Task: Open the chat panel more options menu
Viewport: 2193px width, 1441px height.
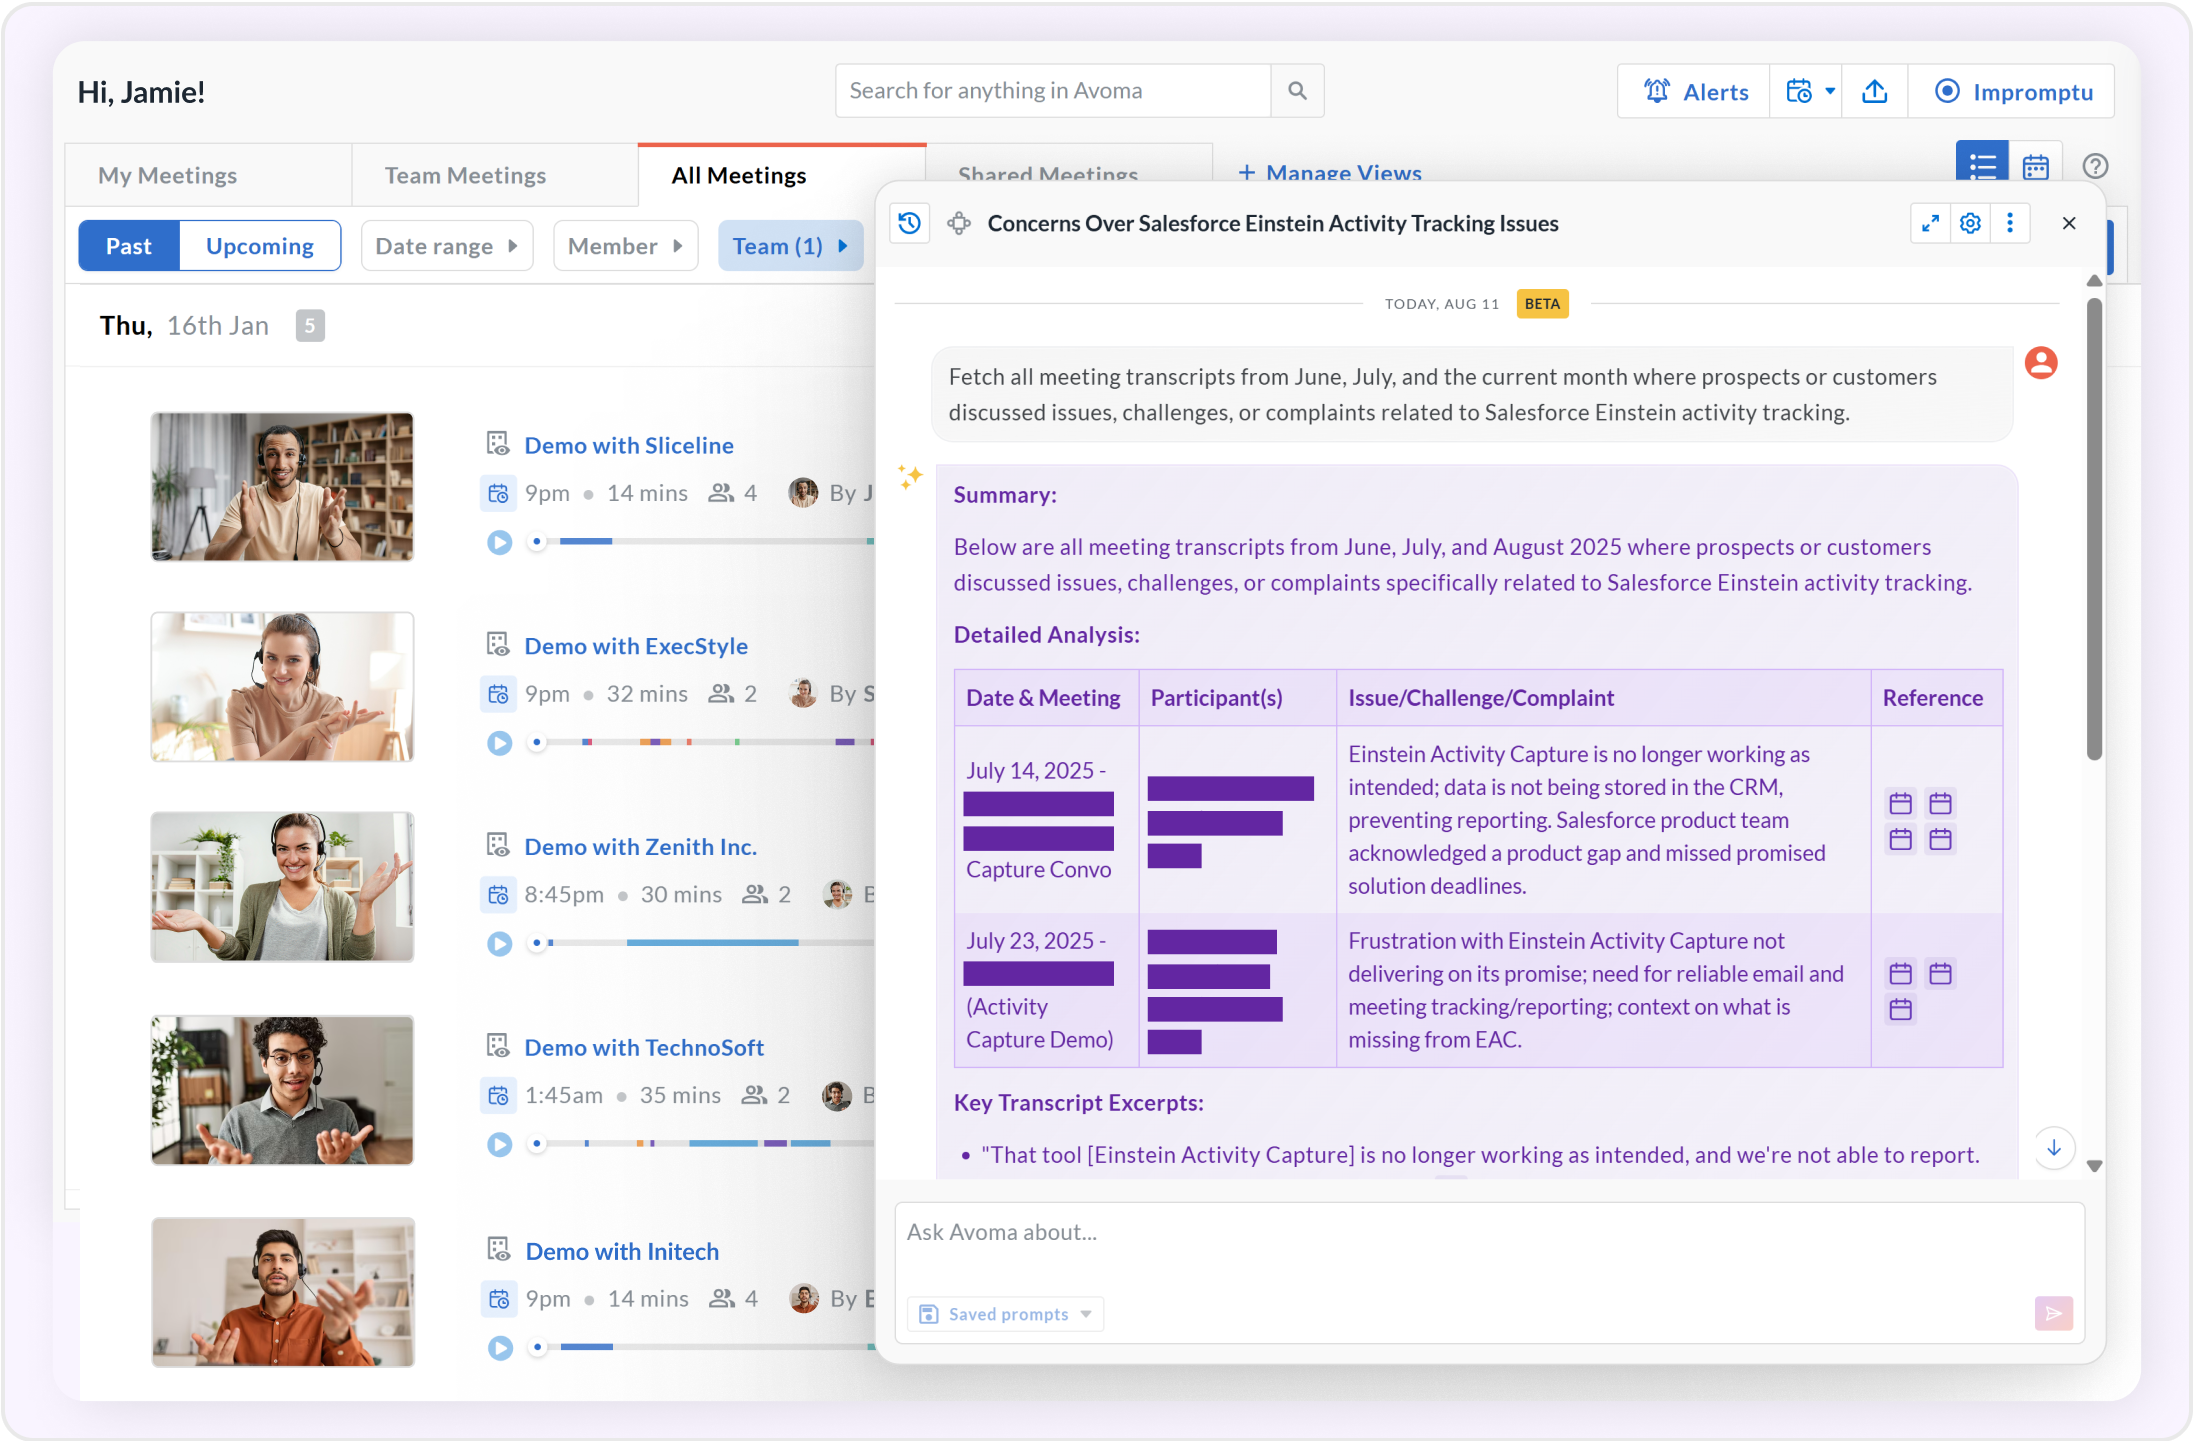Action: 2010,223
